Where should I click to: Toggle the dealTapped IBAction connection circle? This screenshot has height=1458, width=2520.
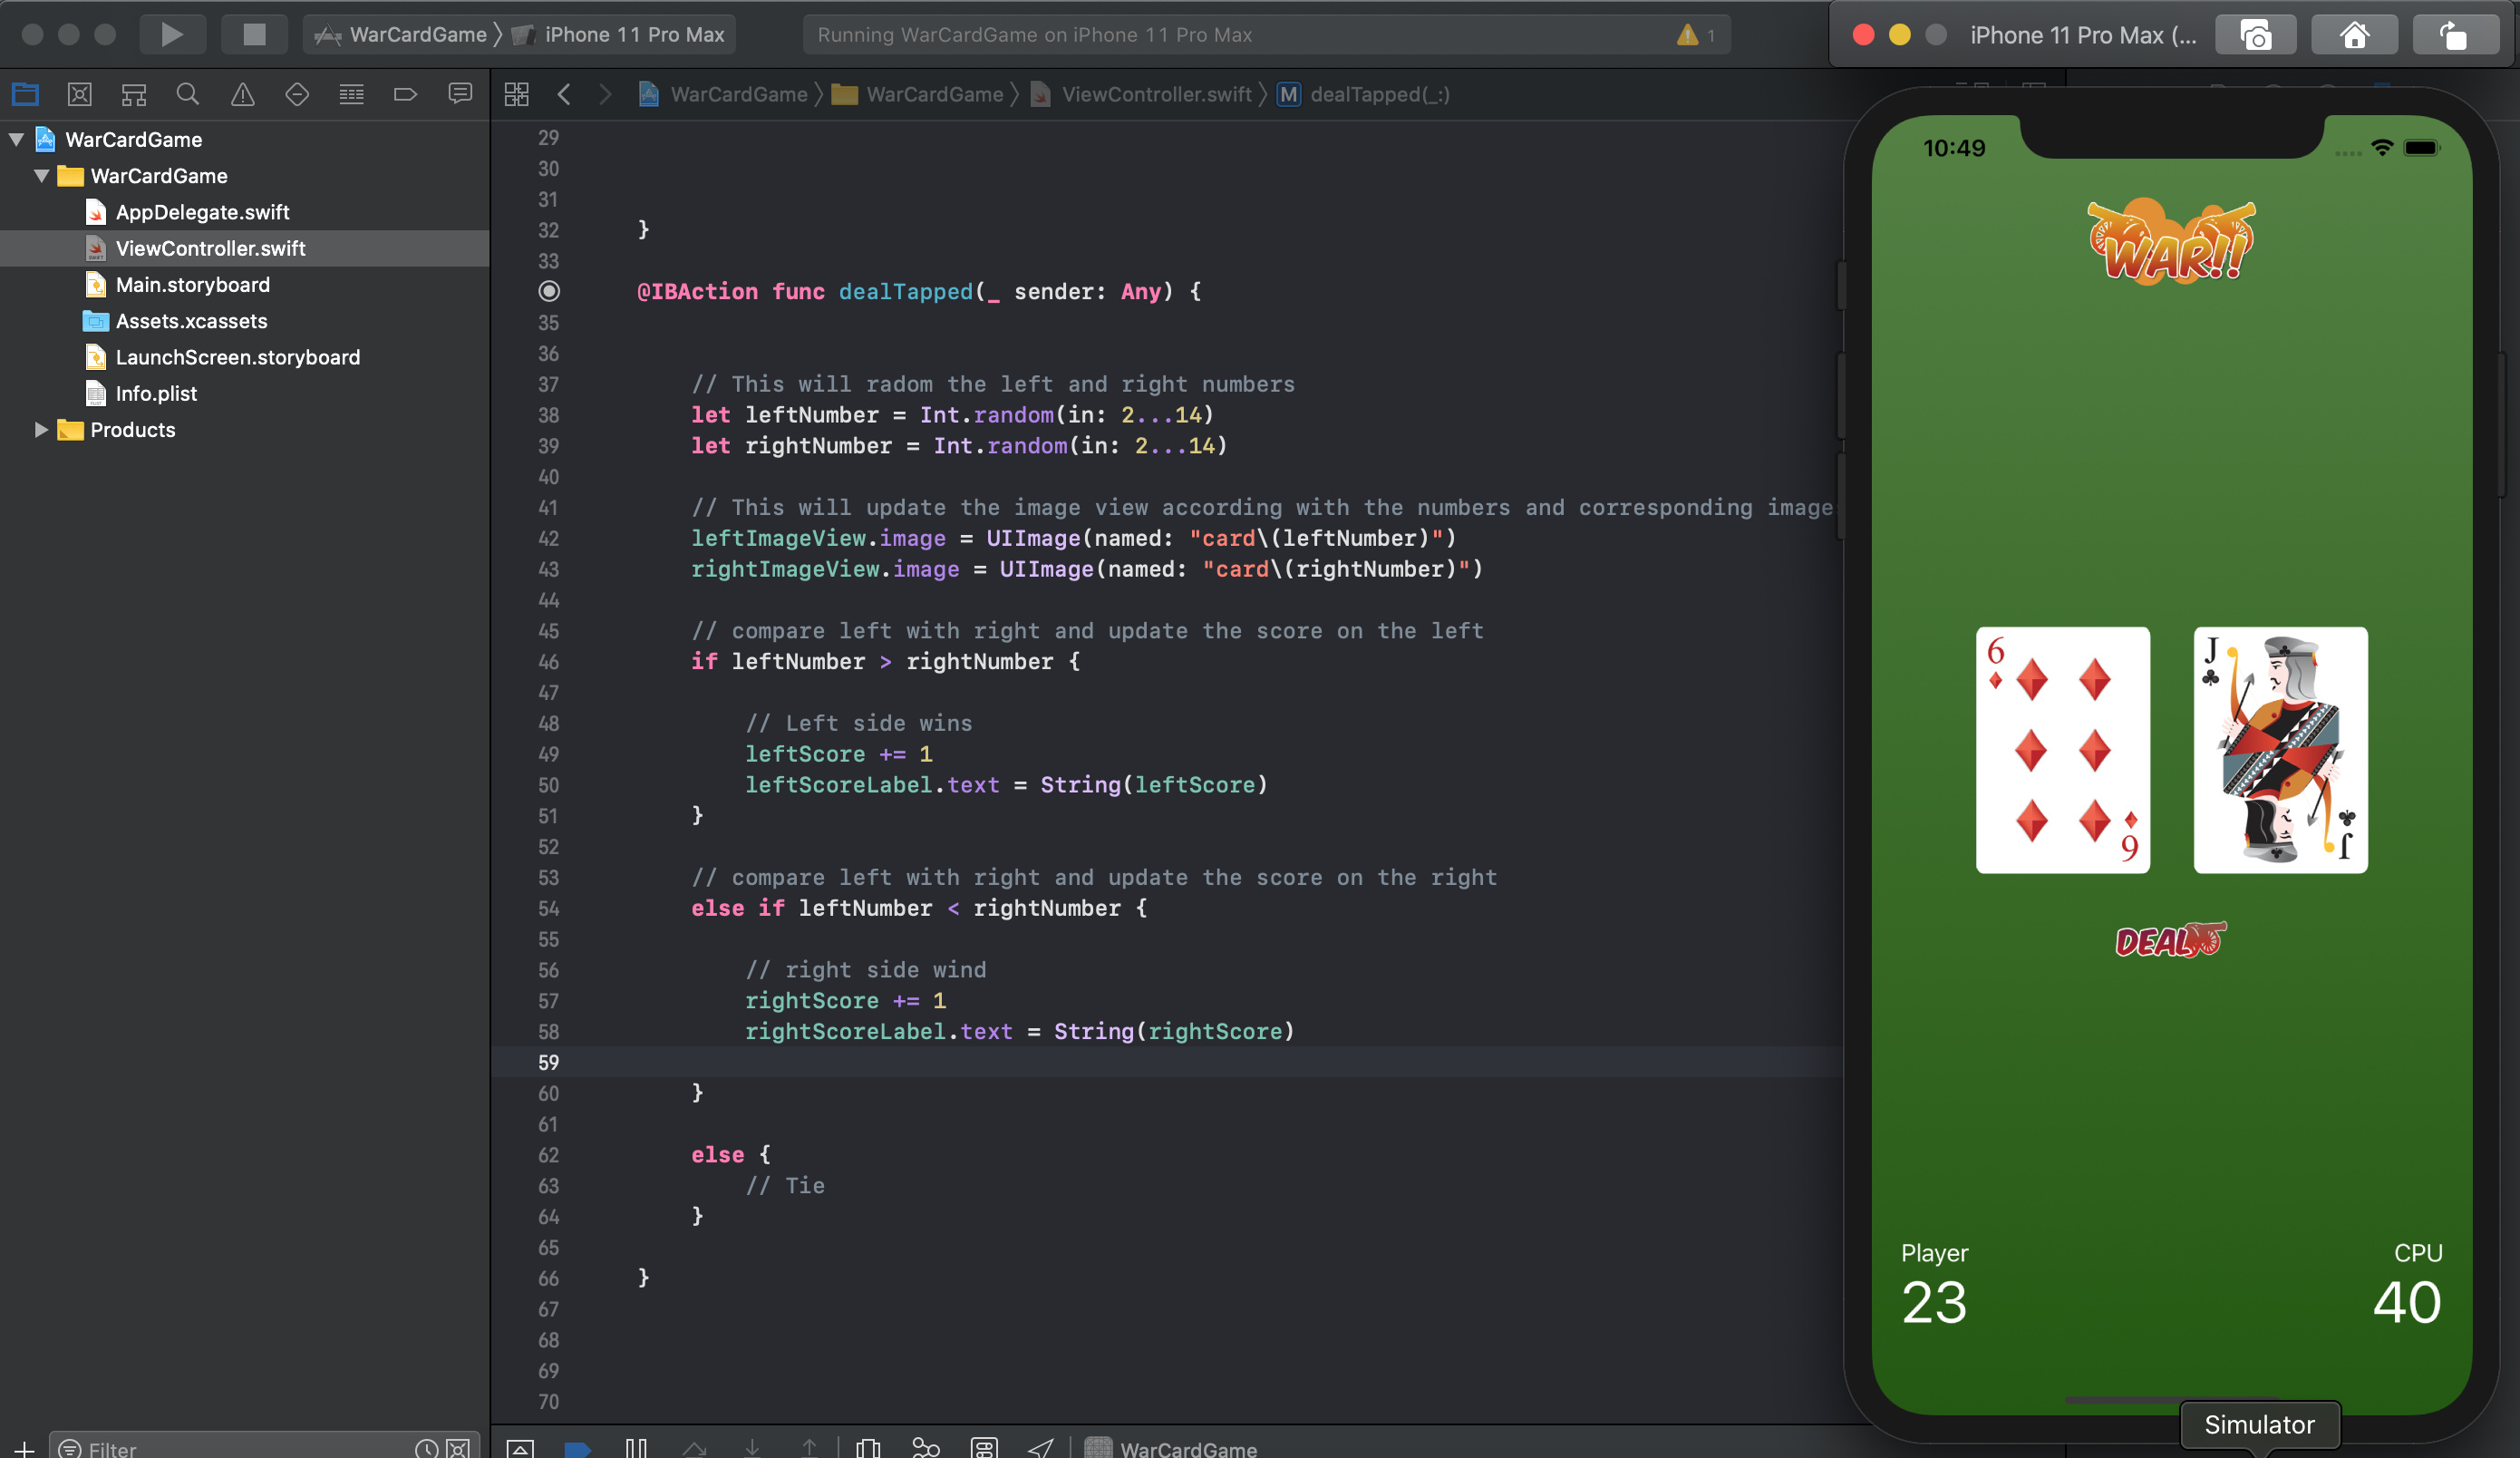click(x=549, y=292)
